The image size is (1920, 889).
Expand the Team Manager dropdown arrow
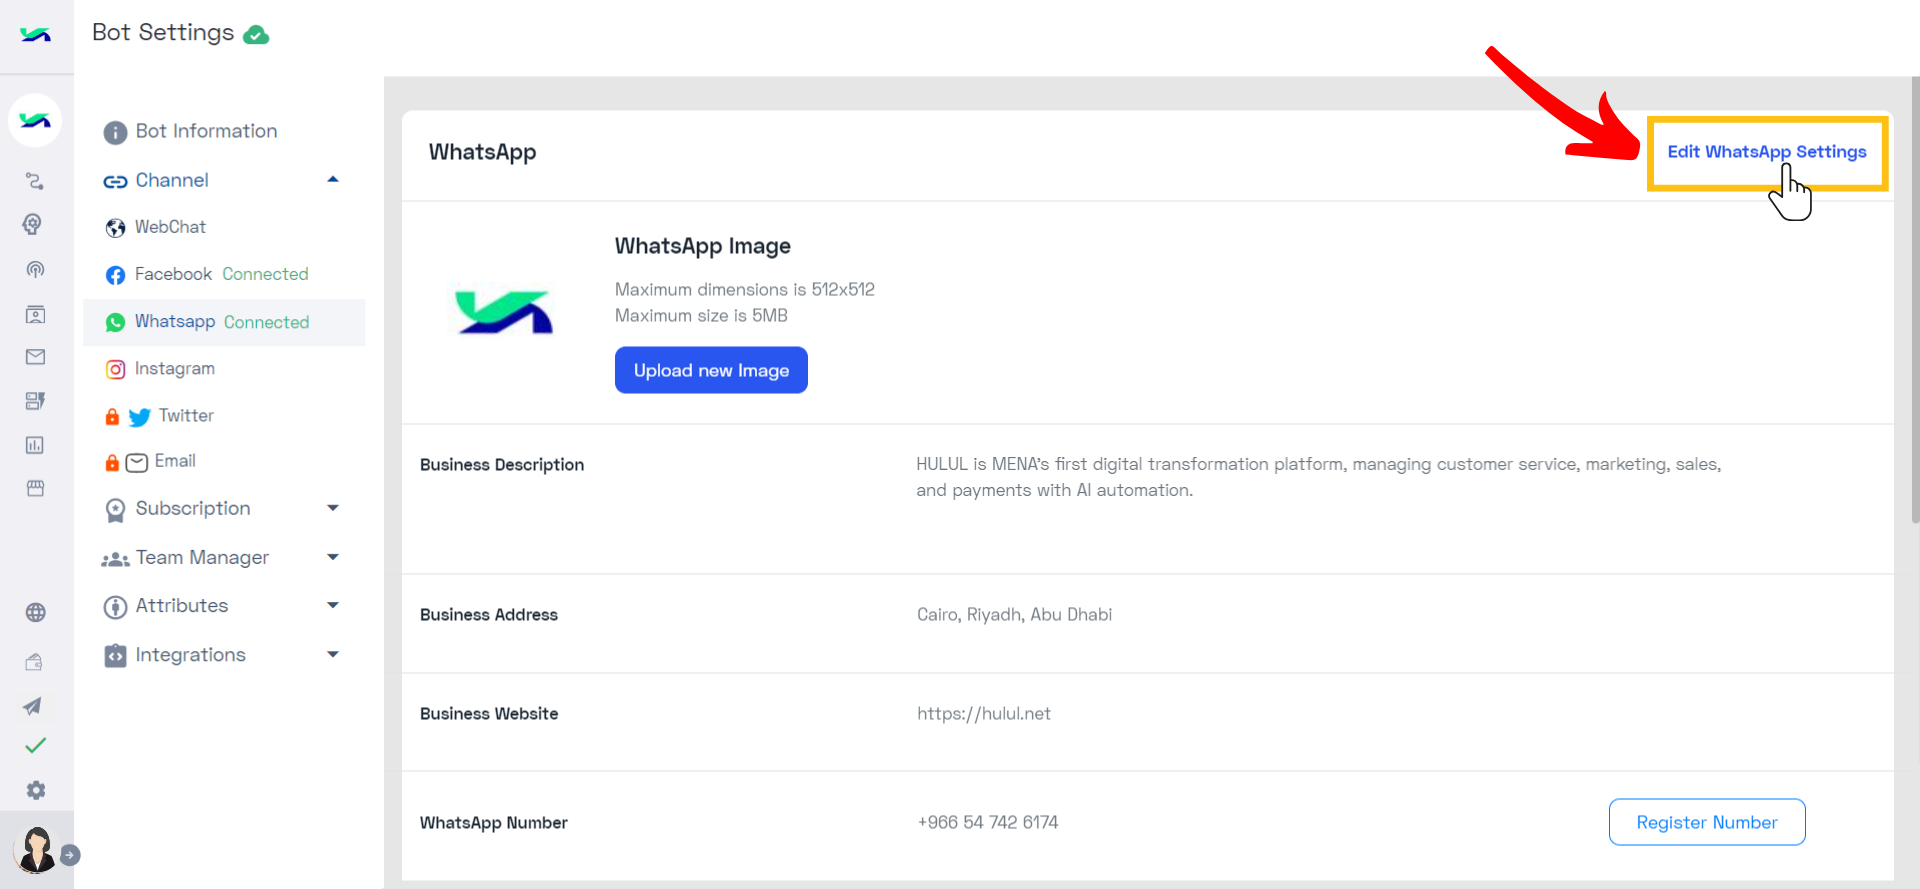333,557
